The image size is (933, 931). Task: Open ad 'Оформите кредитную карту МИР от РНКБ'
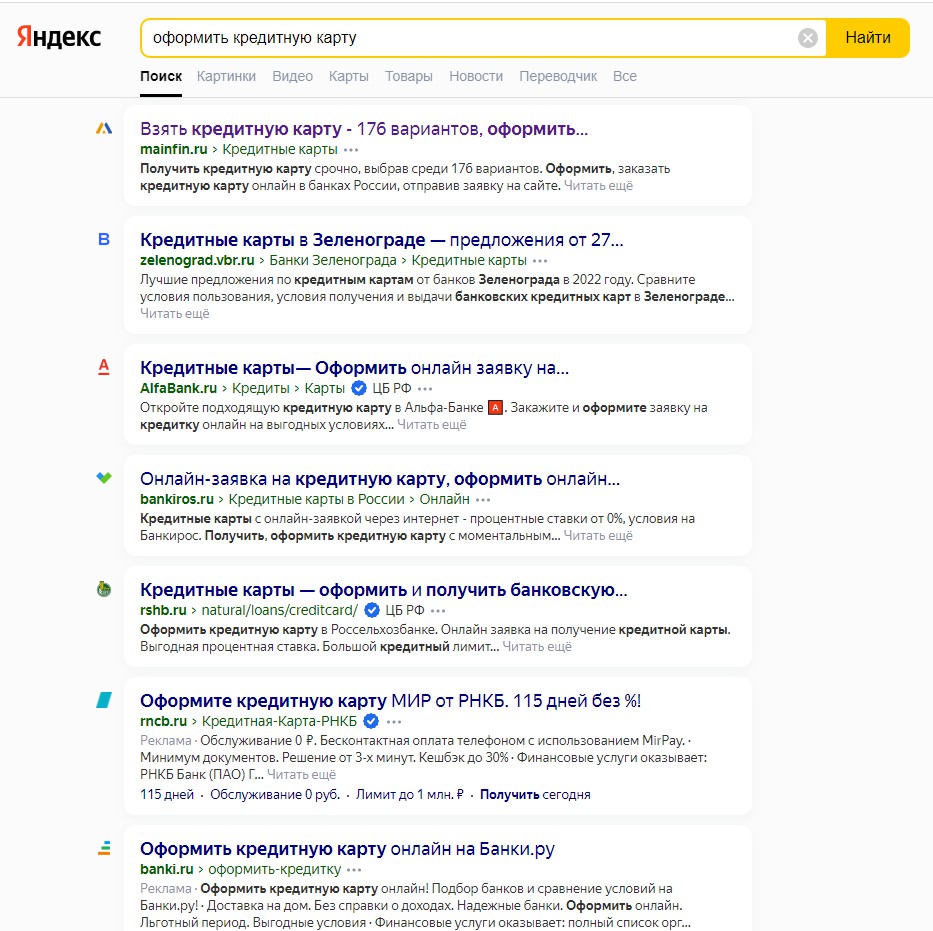(x=390, y=701)
